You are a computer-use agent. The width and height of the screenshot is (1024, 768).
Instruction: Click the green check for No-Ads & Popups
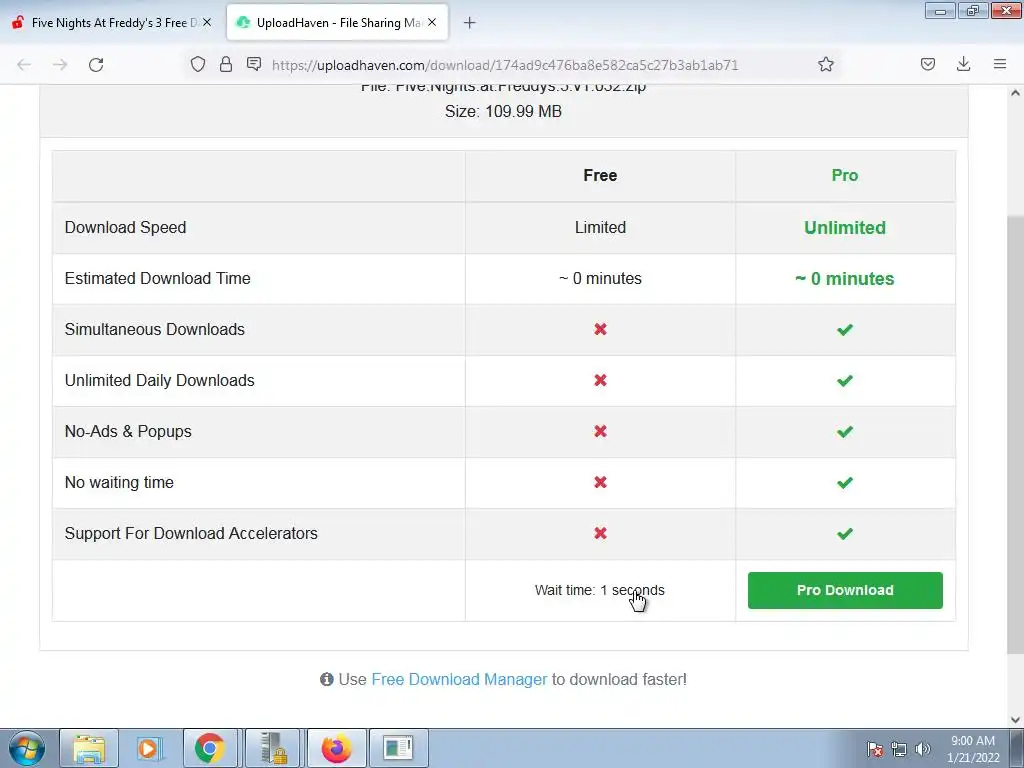click(844, 432)
